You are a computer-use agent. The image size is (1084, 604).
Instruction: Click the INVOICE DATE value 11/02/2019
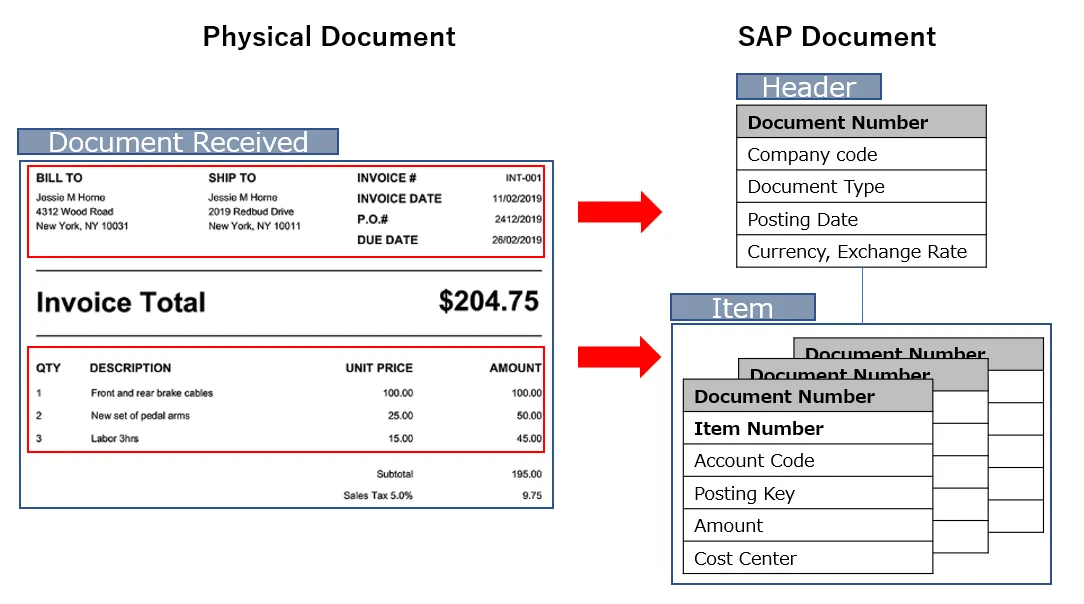tap(520, 198)
